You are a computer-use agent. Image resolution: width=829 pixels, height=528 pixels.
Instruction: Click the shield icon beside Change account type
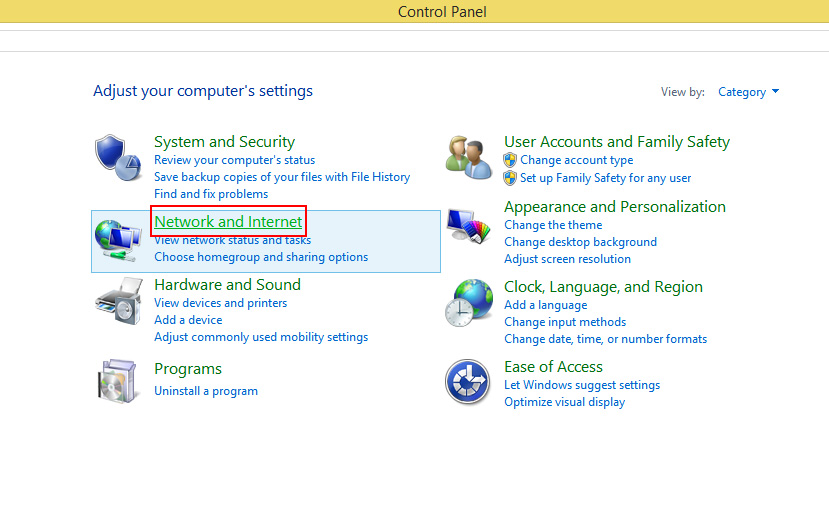[x=510, y=160]
